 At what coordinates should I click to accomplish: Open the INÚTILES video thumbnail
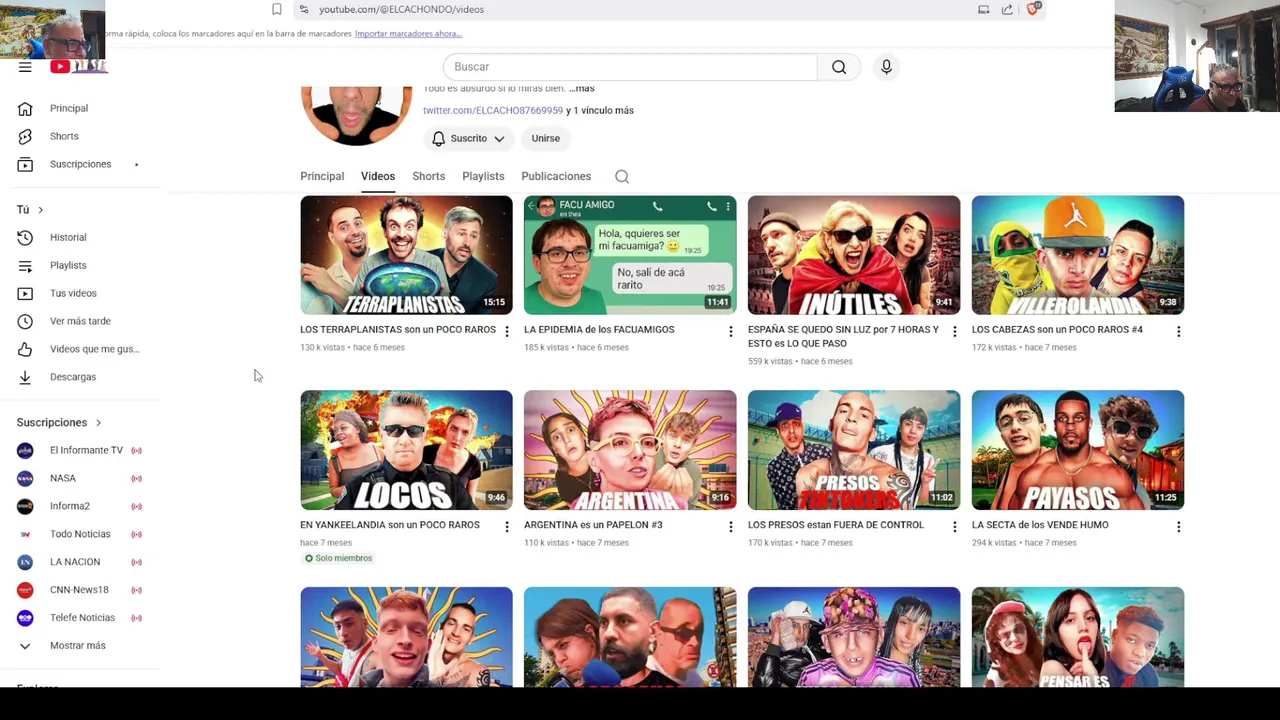tap(854, 255)
